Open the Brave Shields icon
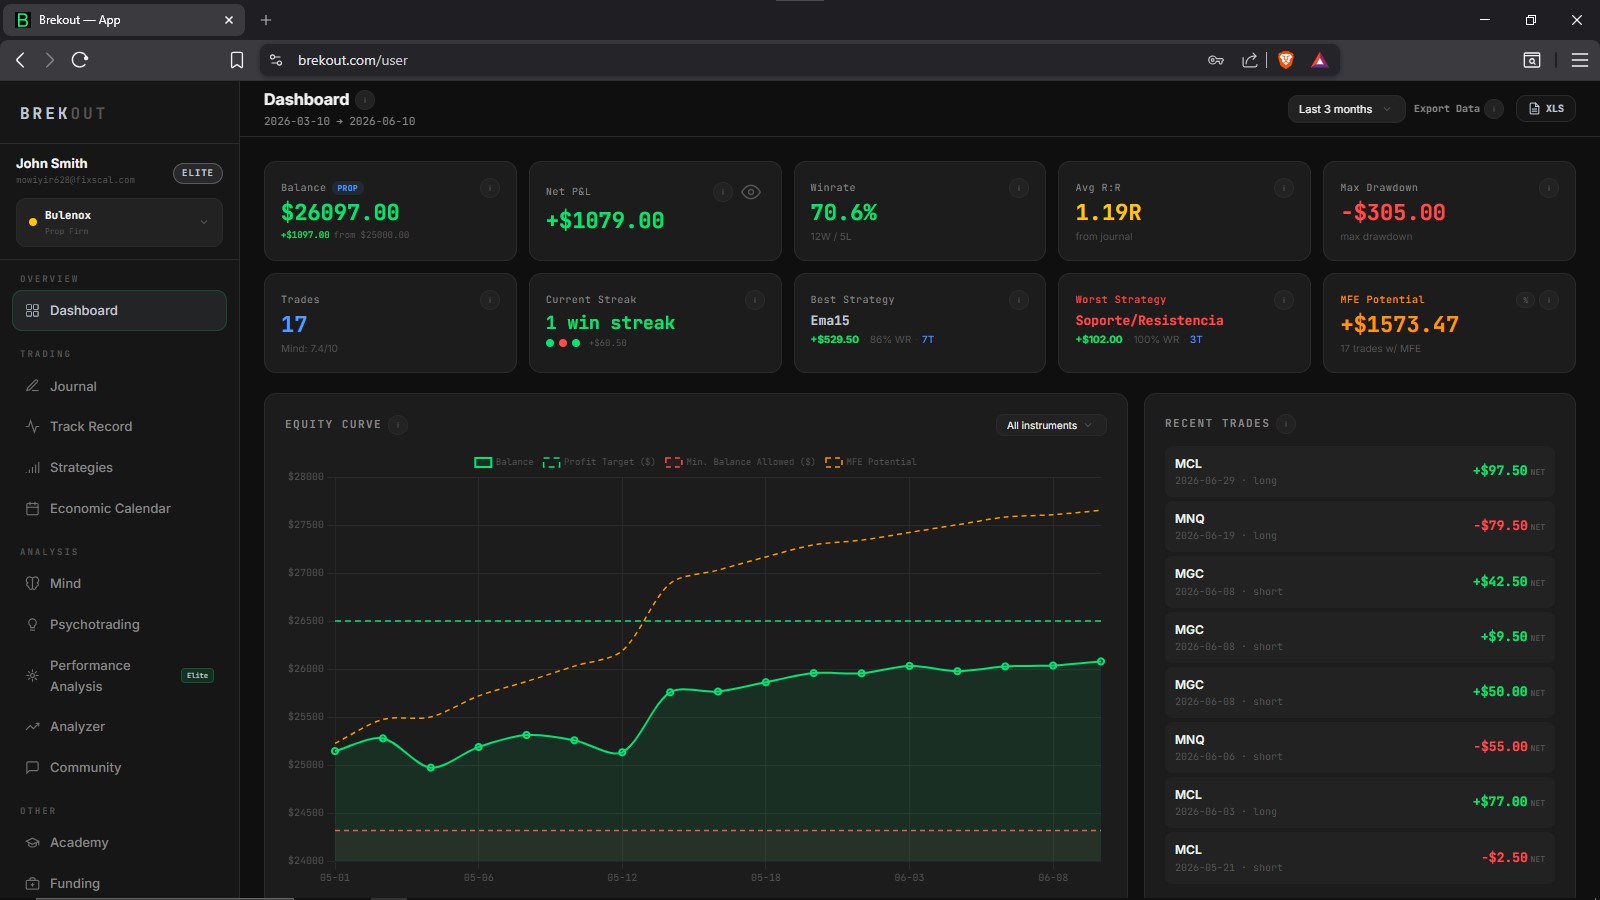Viewport: 1600px width, 900px height. point(1286,60)
